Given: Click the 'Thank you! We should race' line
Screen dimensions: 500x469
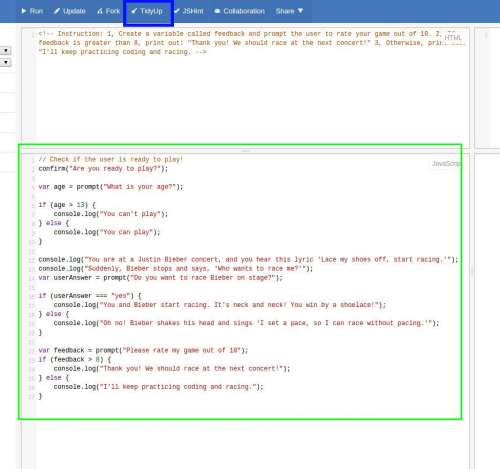Looking at the screenshot, I should tap(172, 368).
